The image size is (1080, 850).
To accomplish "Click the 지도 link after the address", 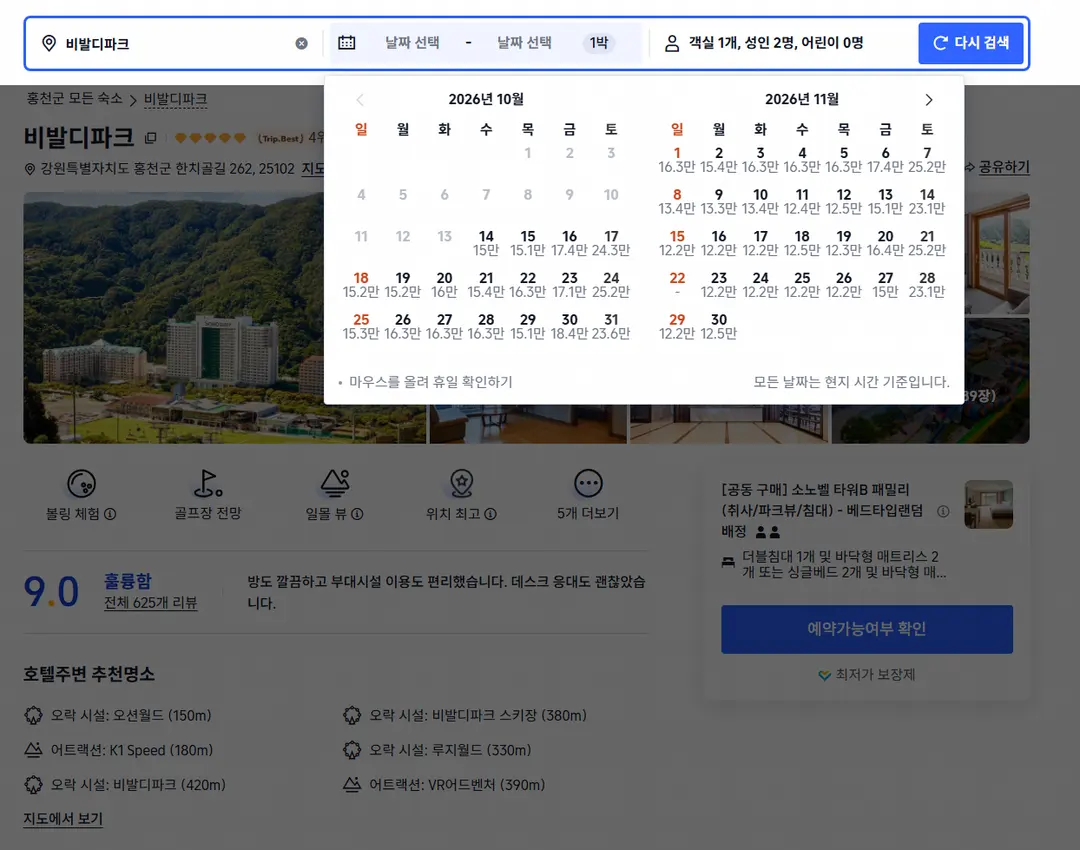I will point(313,169).
